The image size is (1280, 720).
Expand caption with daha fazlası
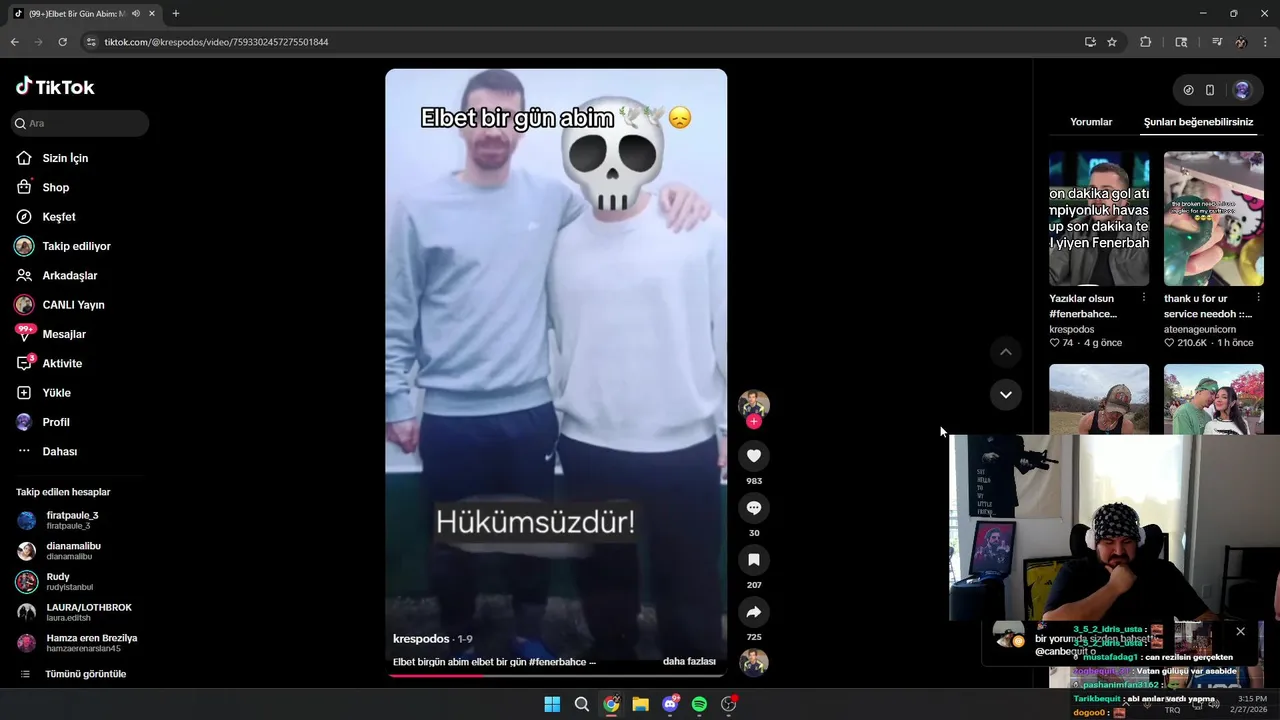(x=689, y=662)
